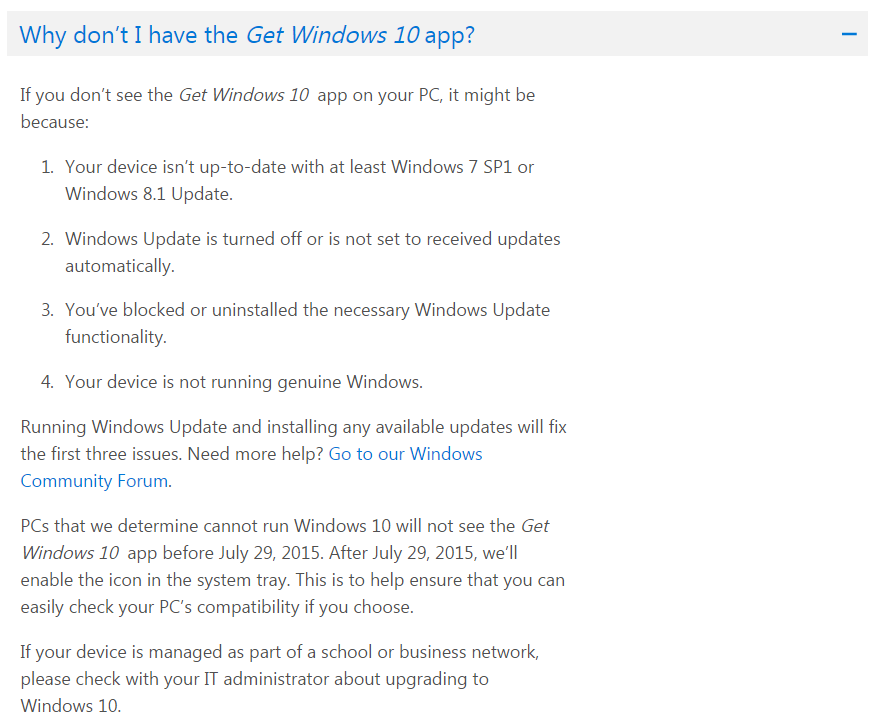
Task: Click the intro text 'If you don't see the Get Windows 10 app'
Action: [x=184, y=95]
